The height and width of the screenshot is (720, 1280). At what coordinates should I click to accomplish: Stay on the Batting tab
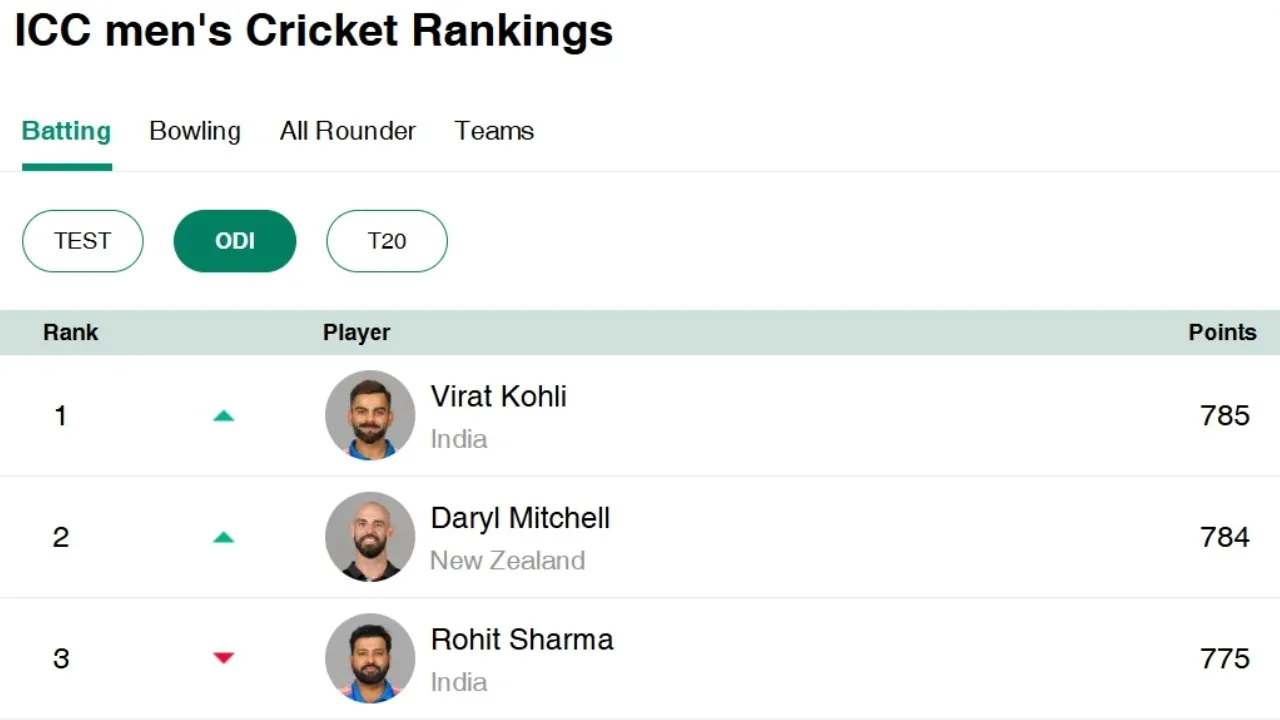pyautogui.click(x=66, y=131)
